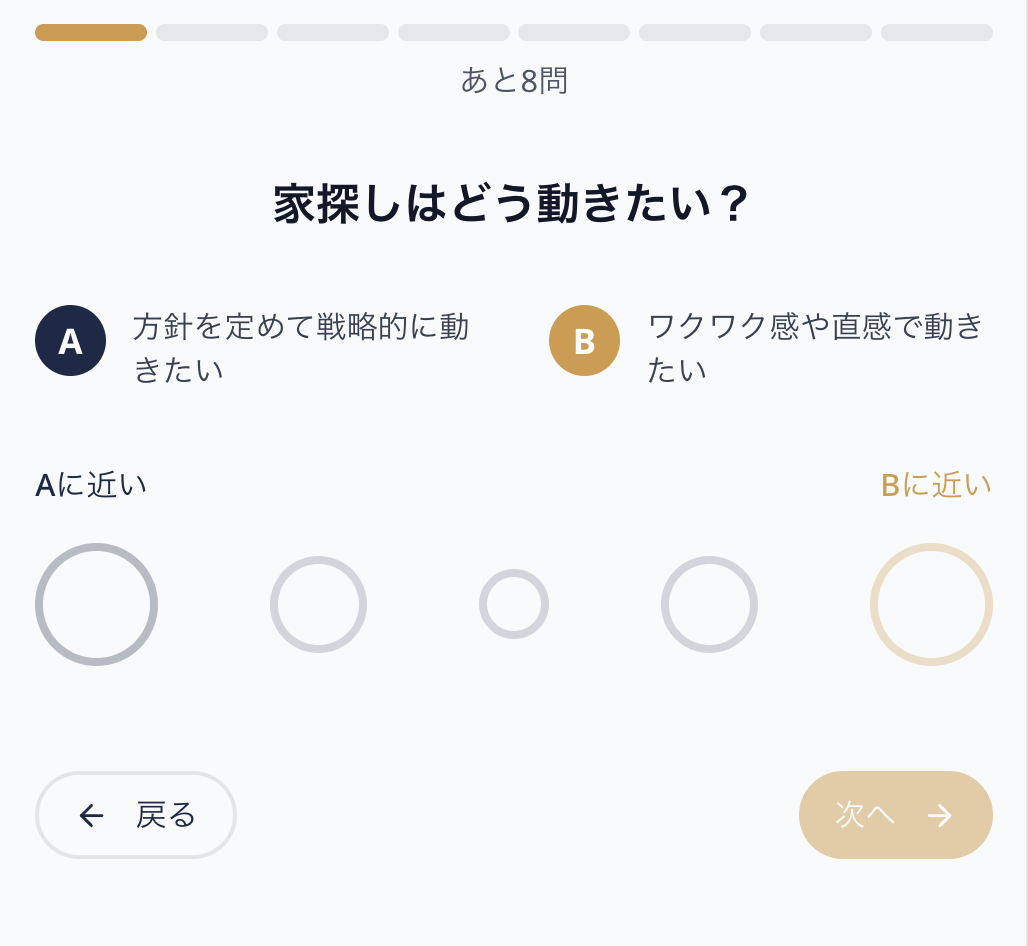The height and width of the screenshot is (946, 1028).
Task: Select the small middle neutral circle
Action: pos(513,603)
